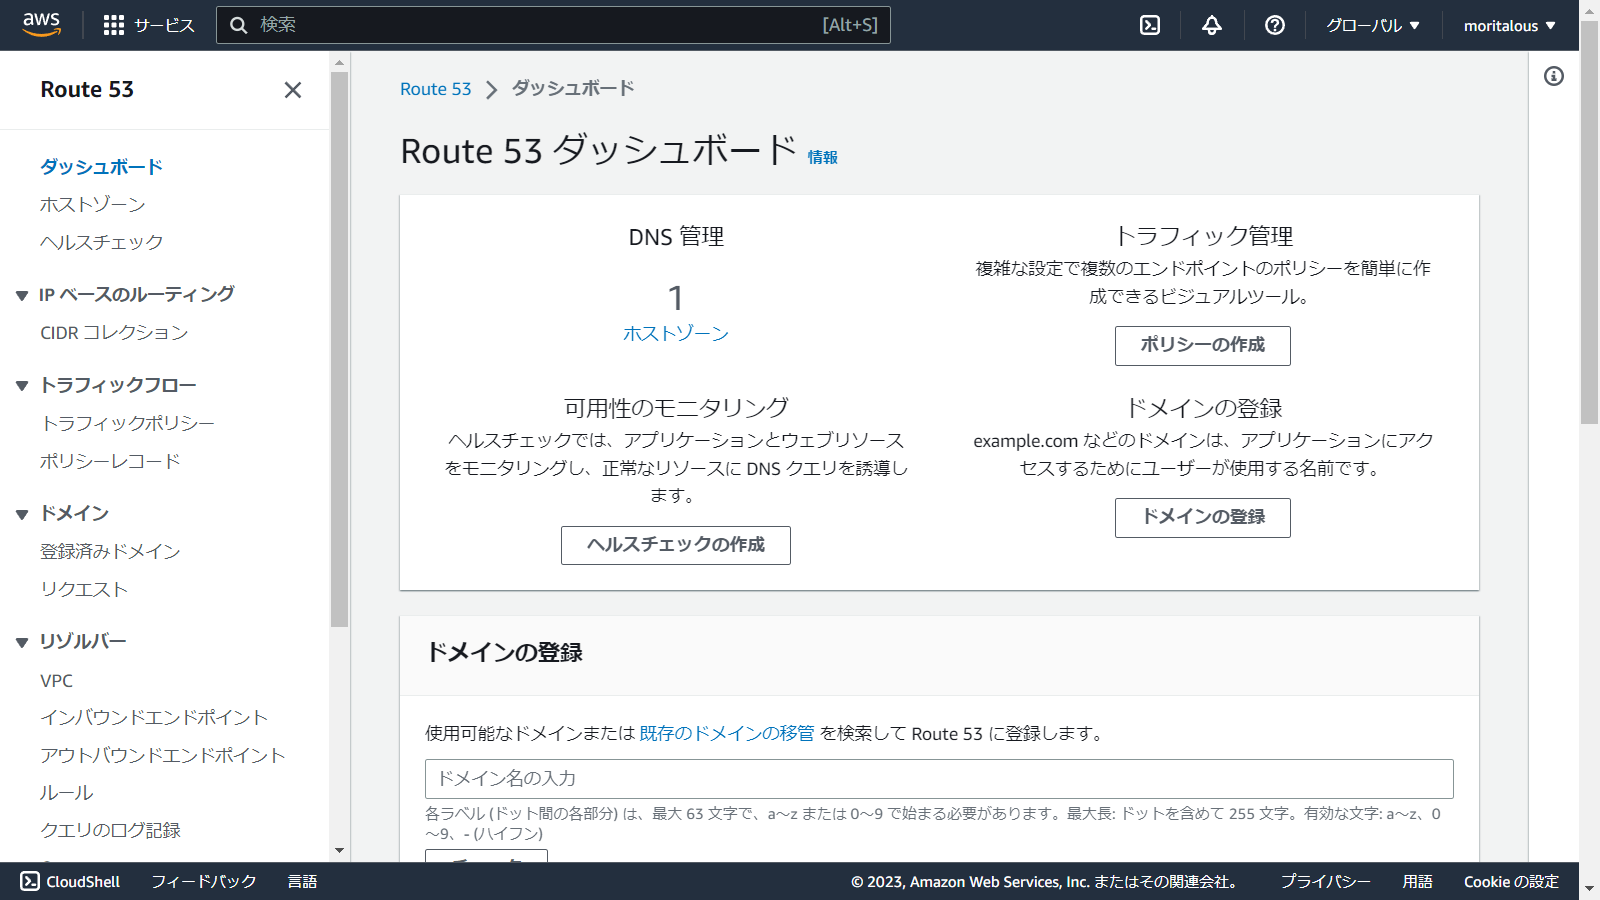This screenshot has height=900, width=1600.
Task: Open the help question mark menu
Action: click(1273, 25)
